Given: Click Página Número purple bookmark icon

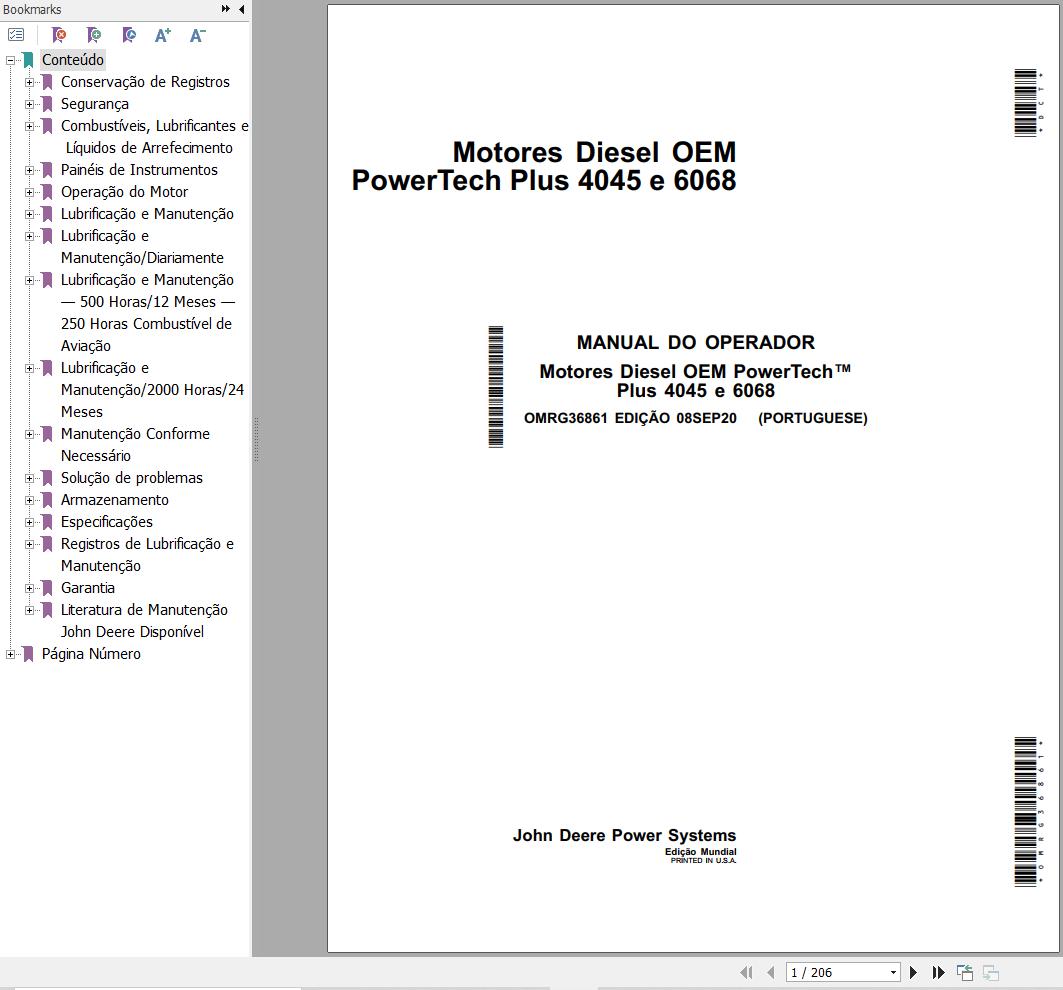Looking at the screenshot, I should point(28,654).
